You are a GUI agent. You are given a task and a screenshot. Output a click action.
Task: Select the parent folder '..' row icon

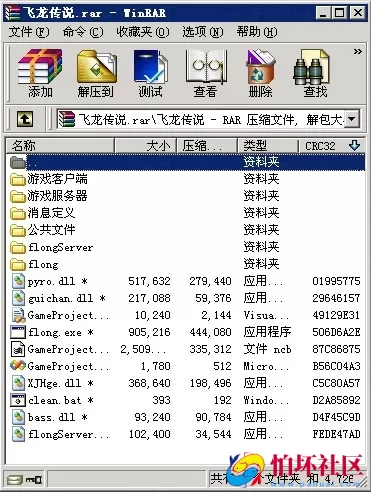coord(18,162)
